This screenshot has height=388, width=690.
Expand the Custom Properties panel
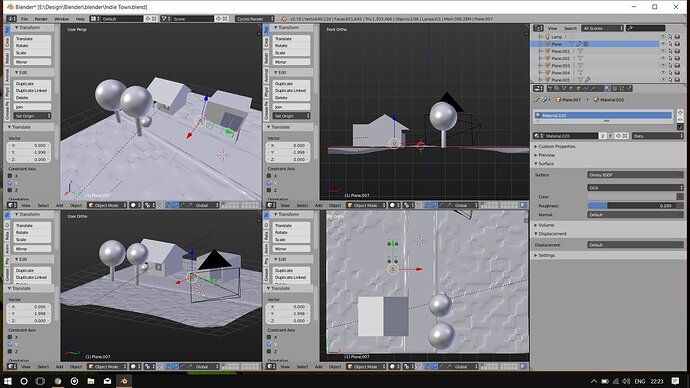tap(557, 146)
